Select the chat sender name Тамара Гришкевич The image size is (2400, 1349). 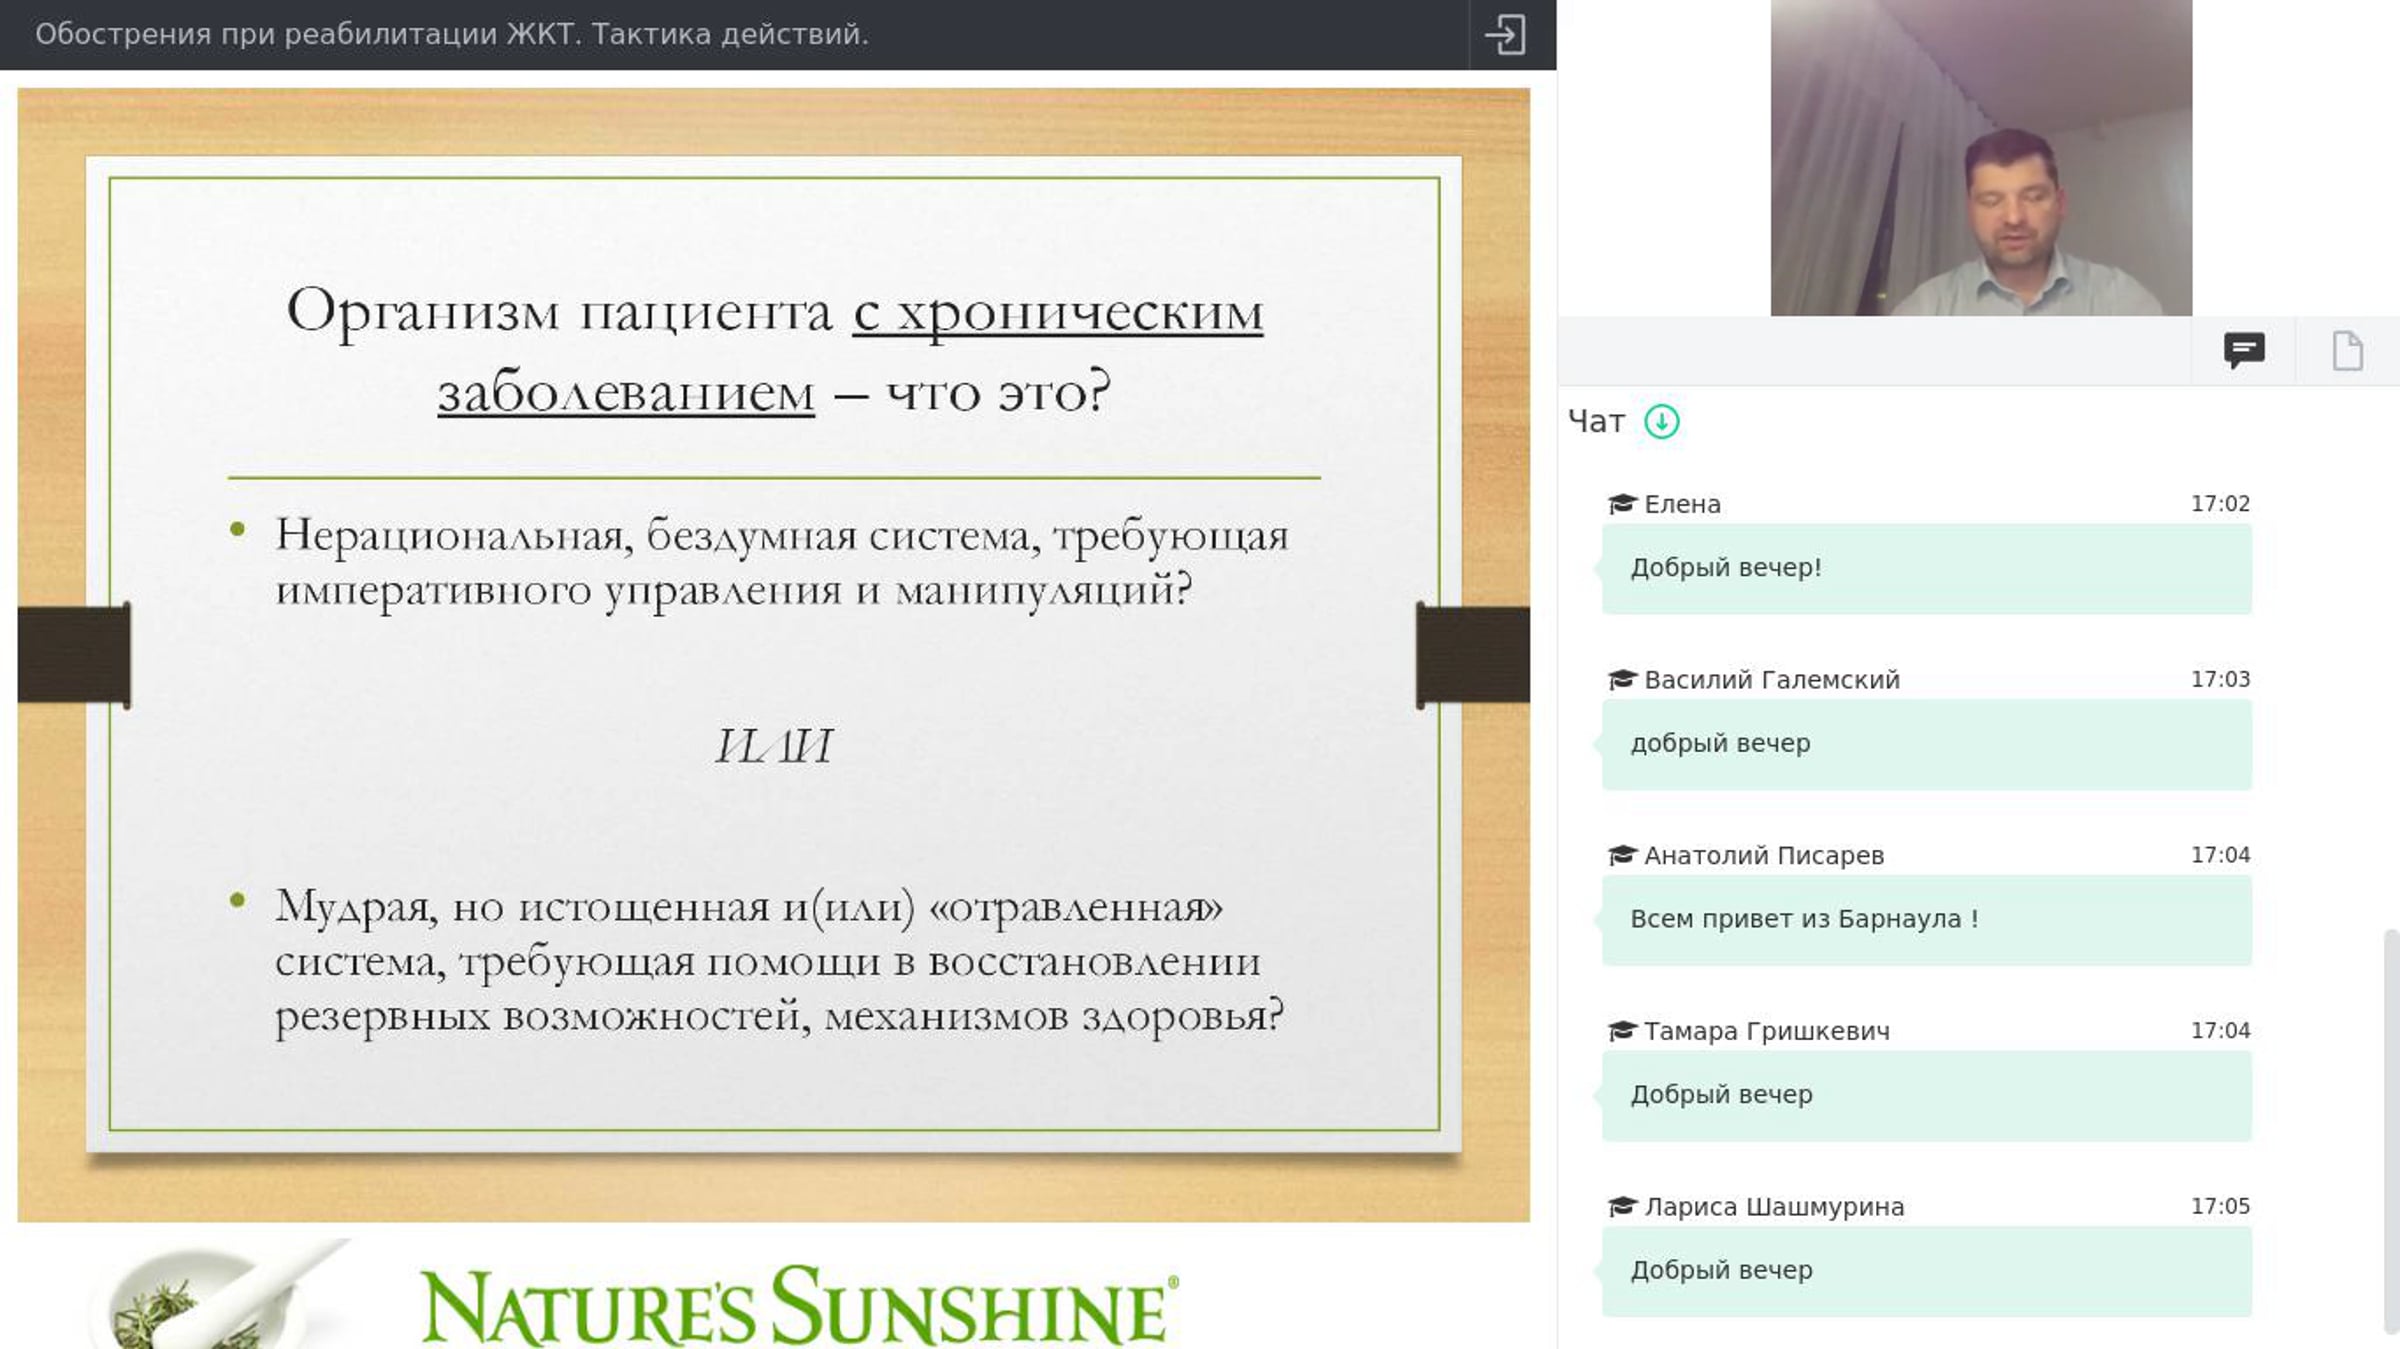point(1767,1031)
